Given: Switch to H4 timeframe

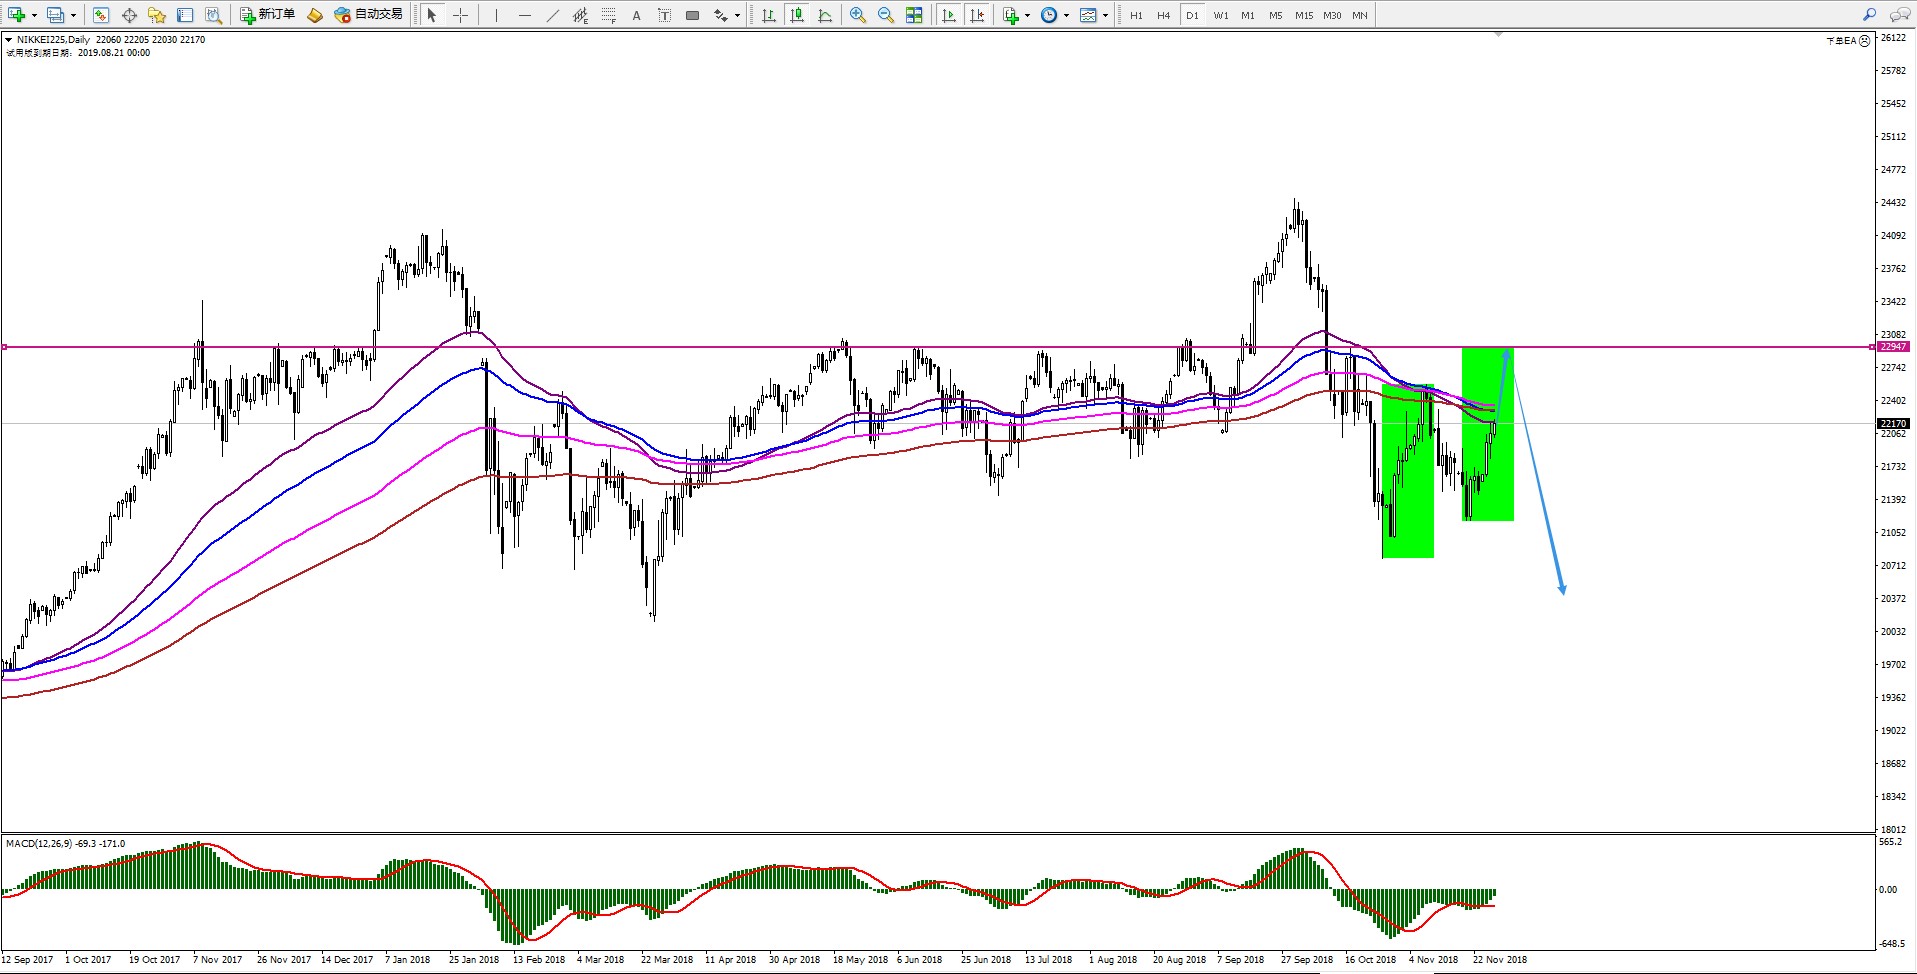Looking at the screenshot, I should click(1164, 15).
